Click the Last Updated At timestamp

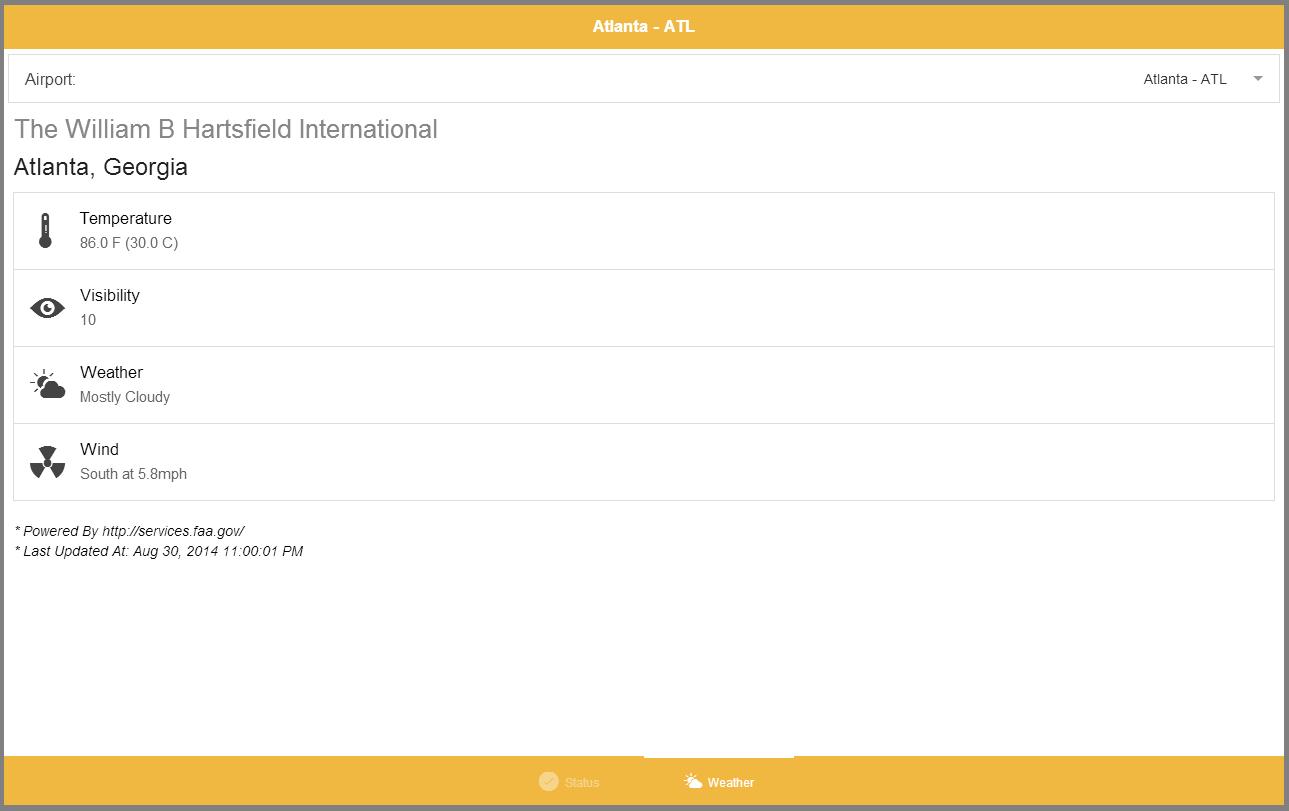coord(217,551)
